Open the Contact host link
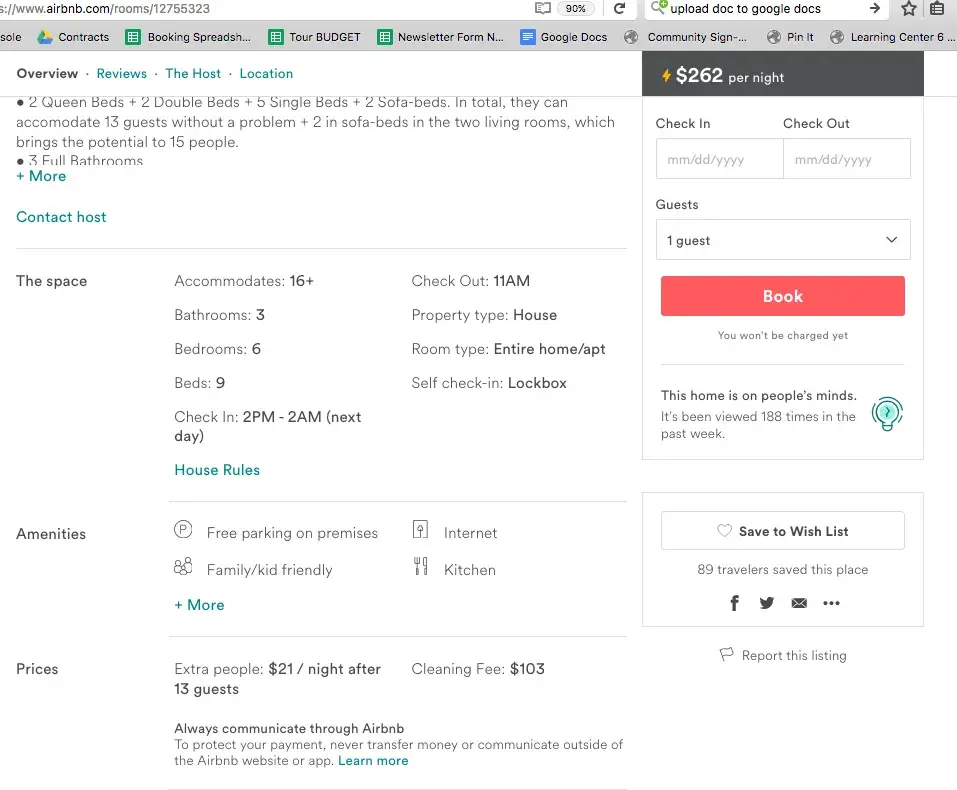Viewport: 957px width, 790px height. [61, 217]
